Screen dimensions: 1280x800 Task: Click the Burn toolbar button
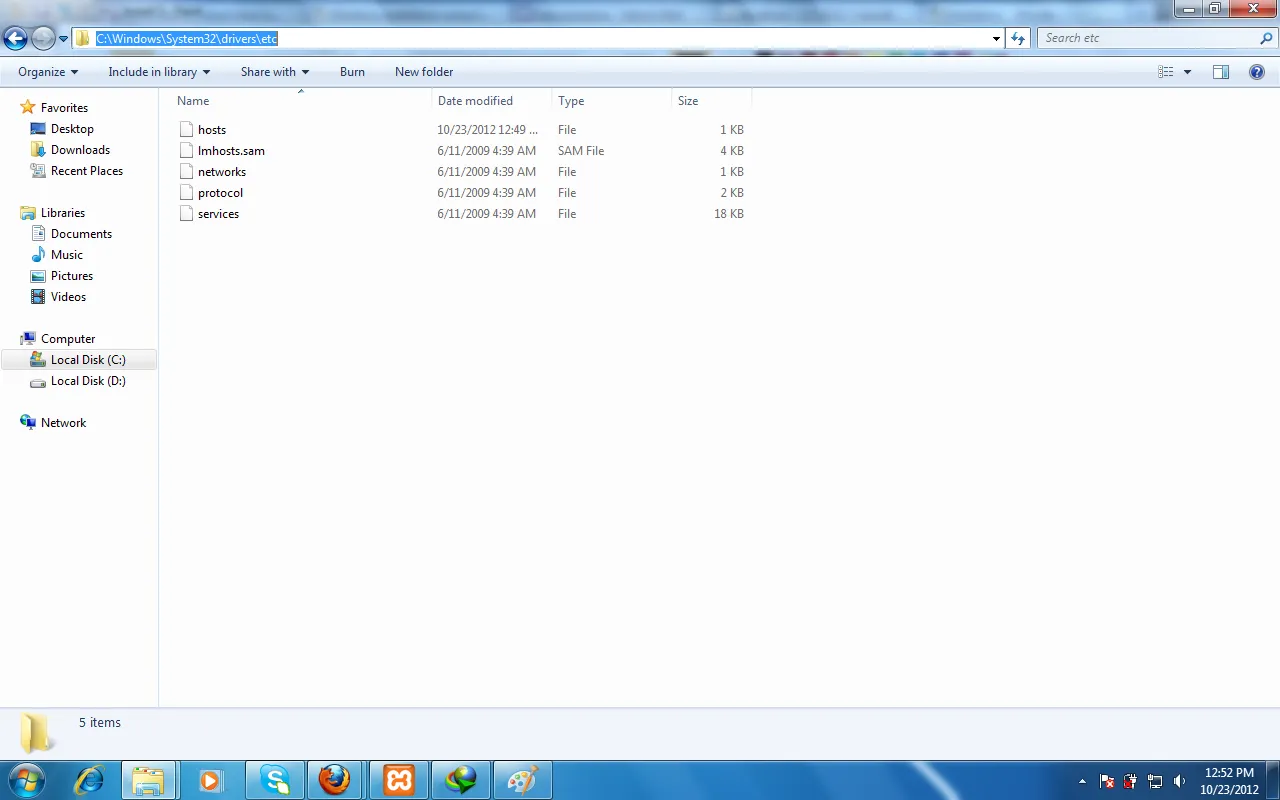coord(352,72)
